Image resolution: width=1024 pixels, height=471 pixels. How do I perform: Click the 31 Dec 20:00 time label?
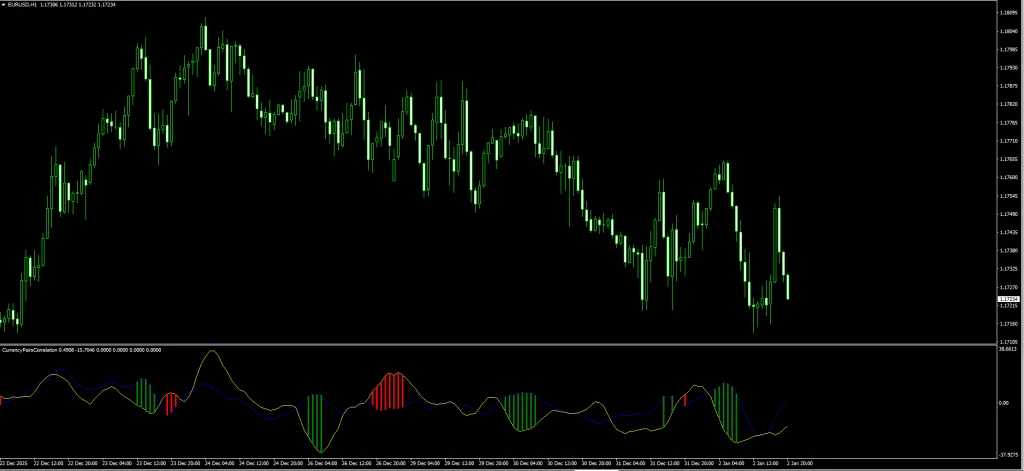pyautogui.click(x=699, y=463)
